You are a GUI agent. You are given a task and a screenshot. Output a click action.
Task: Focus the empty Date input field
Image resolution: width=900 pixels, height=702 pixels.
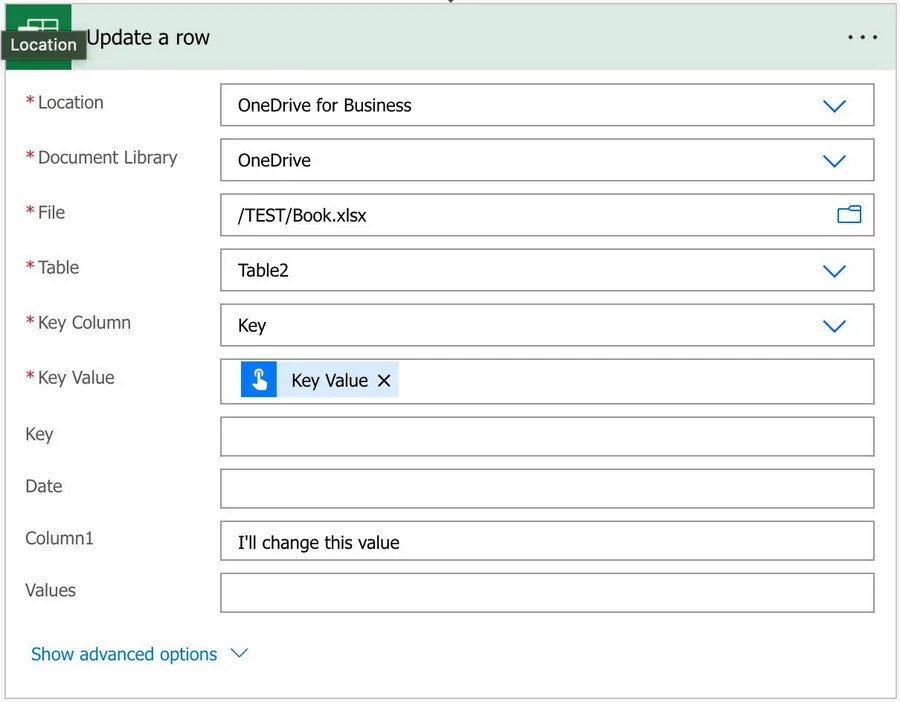[546, 489]
